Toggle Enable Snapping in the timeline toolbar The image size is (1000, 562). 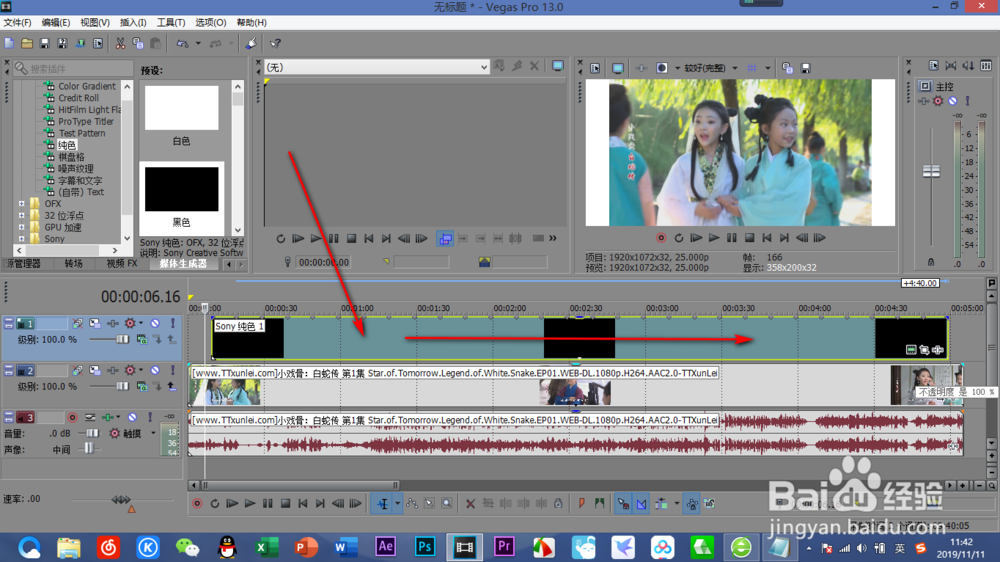(623, 504)
